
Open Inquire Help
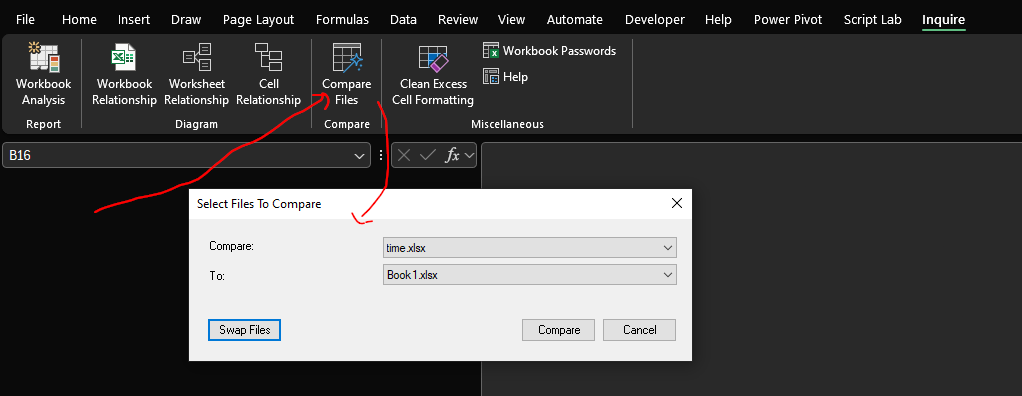pos(506,77)
